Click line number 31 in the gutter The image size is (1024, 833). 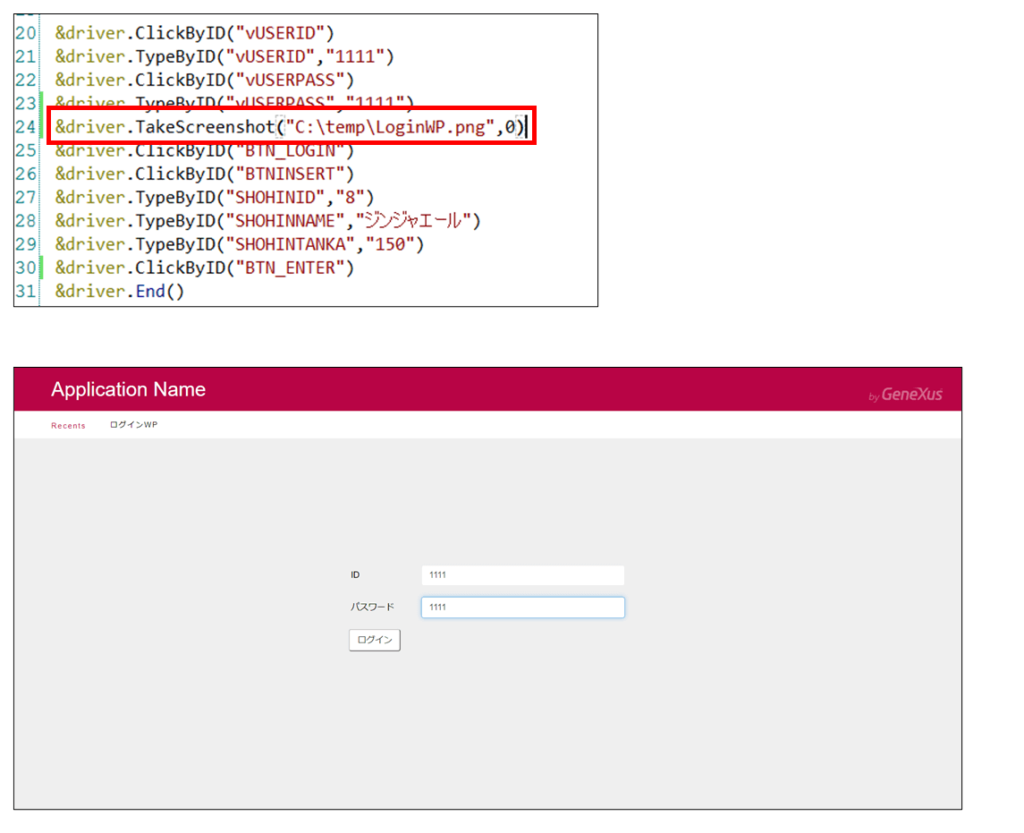click(x=25, y=291)
